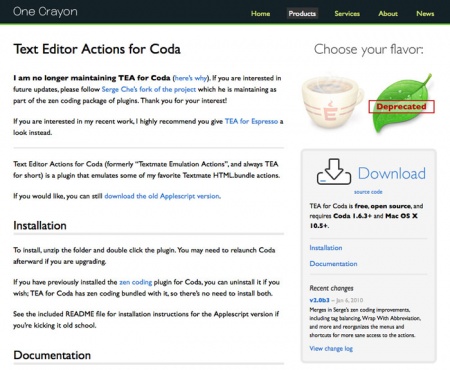View the change log
This screenshot has width=450, height=370.
(x=331, y=349)
